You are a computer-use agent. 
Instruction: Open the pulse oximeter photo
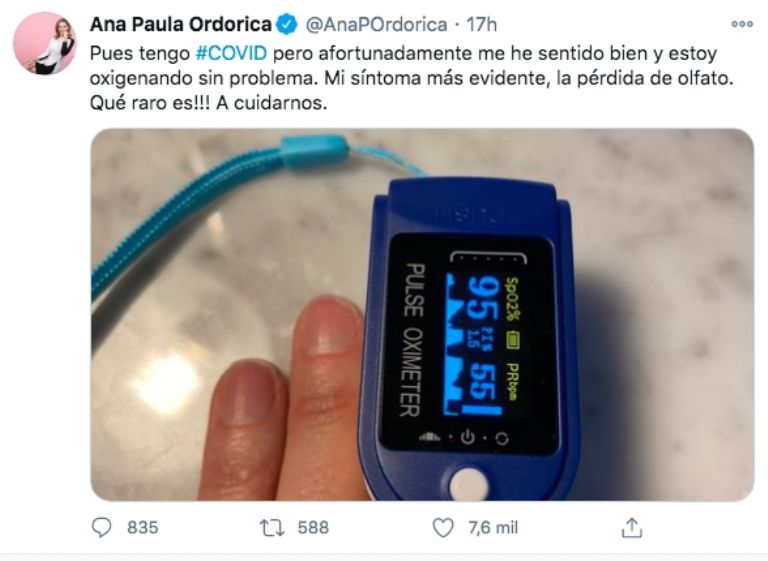click(x=422, y=315)
